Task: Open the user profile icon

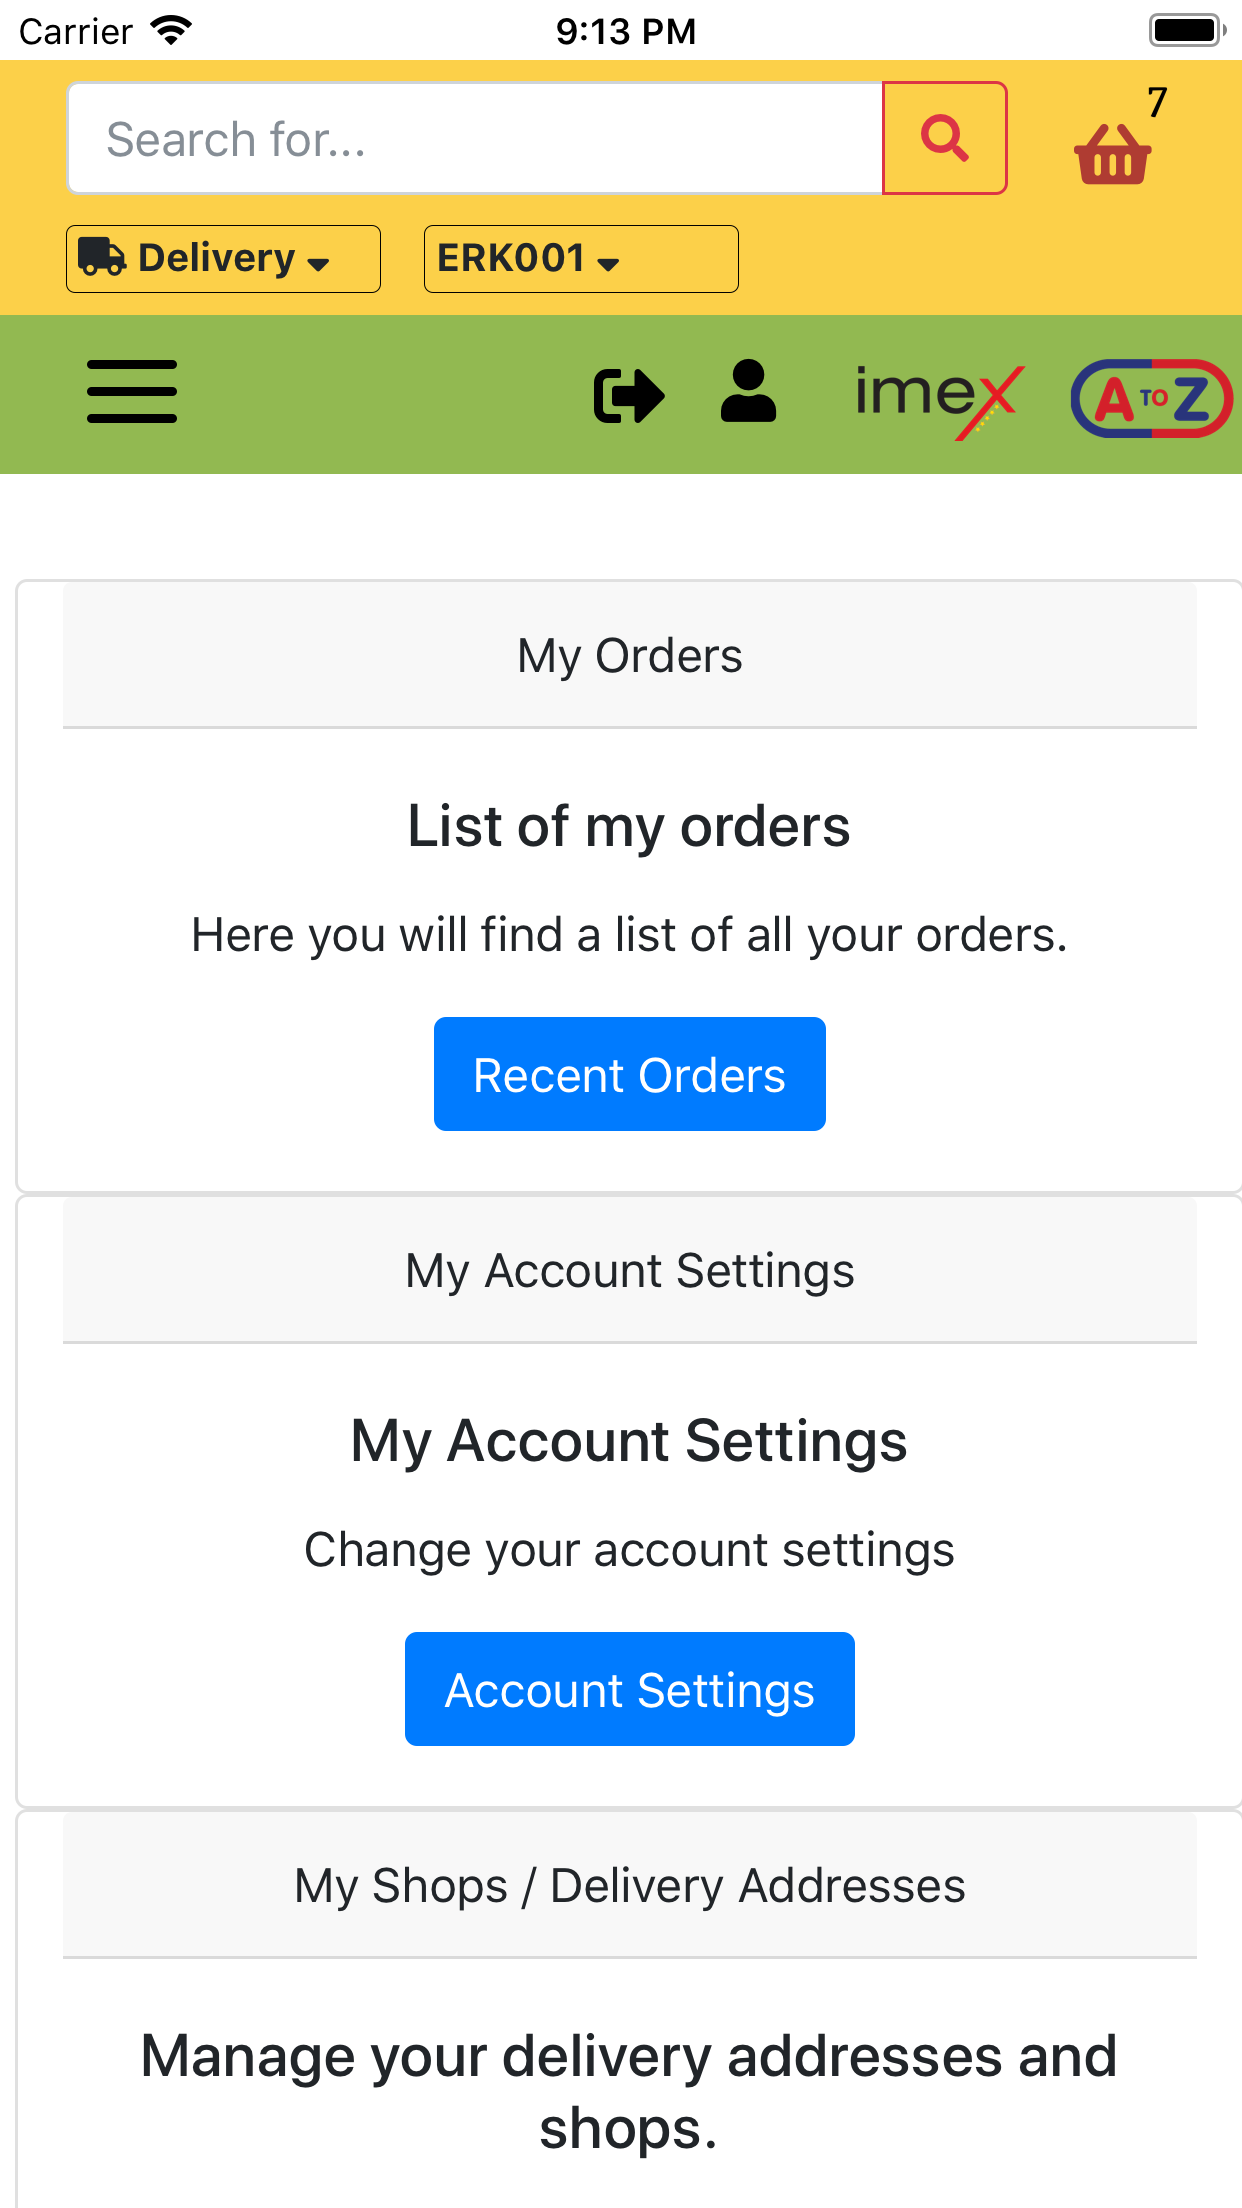Action: point(748,392)
